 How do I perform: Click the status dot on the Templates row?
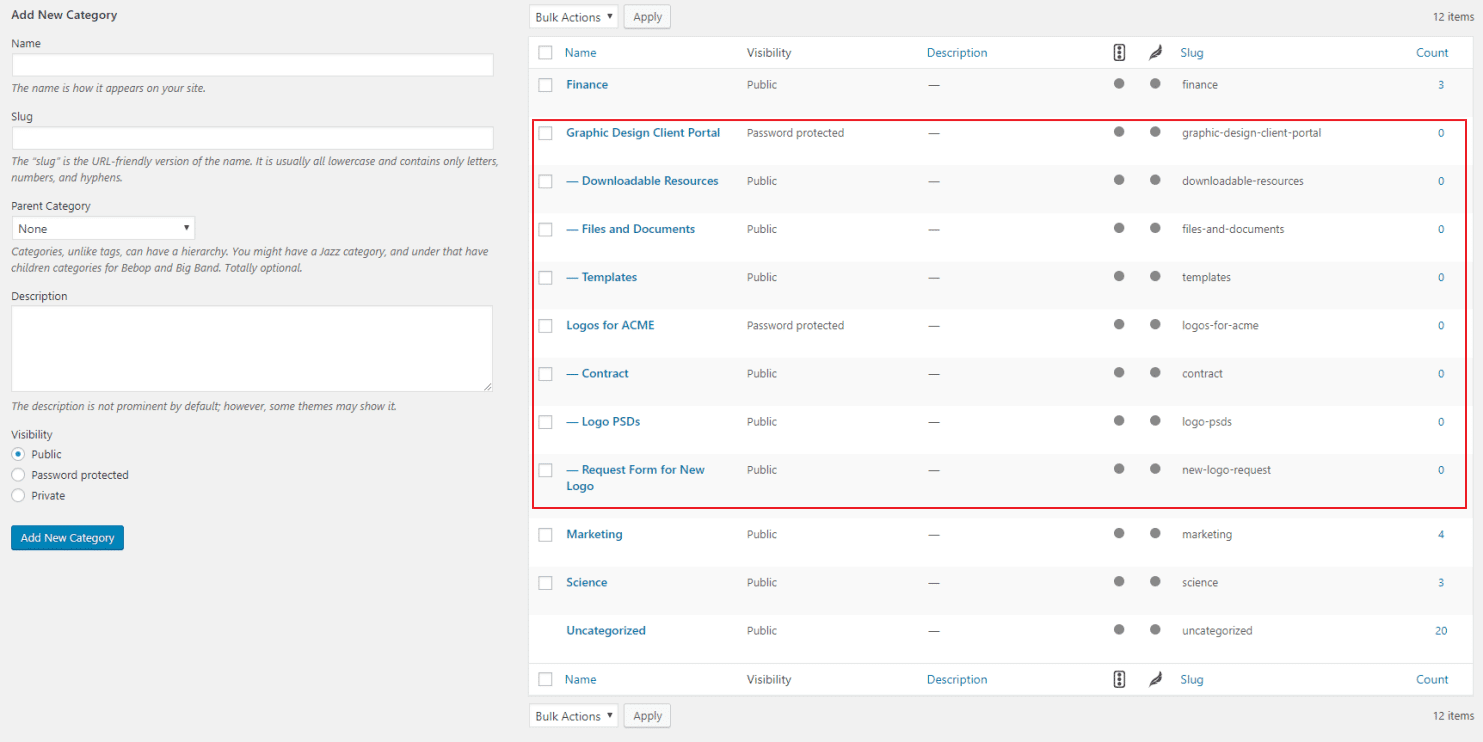click(1119, 277)
